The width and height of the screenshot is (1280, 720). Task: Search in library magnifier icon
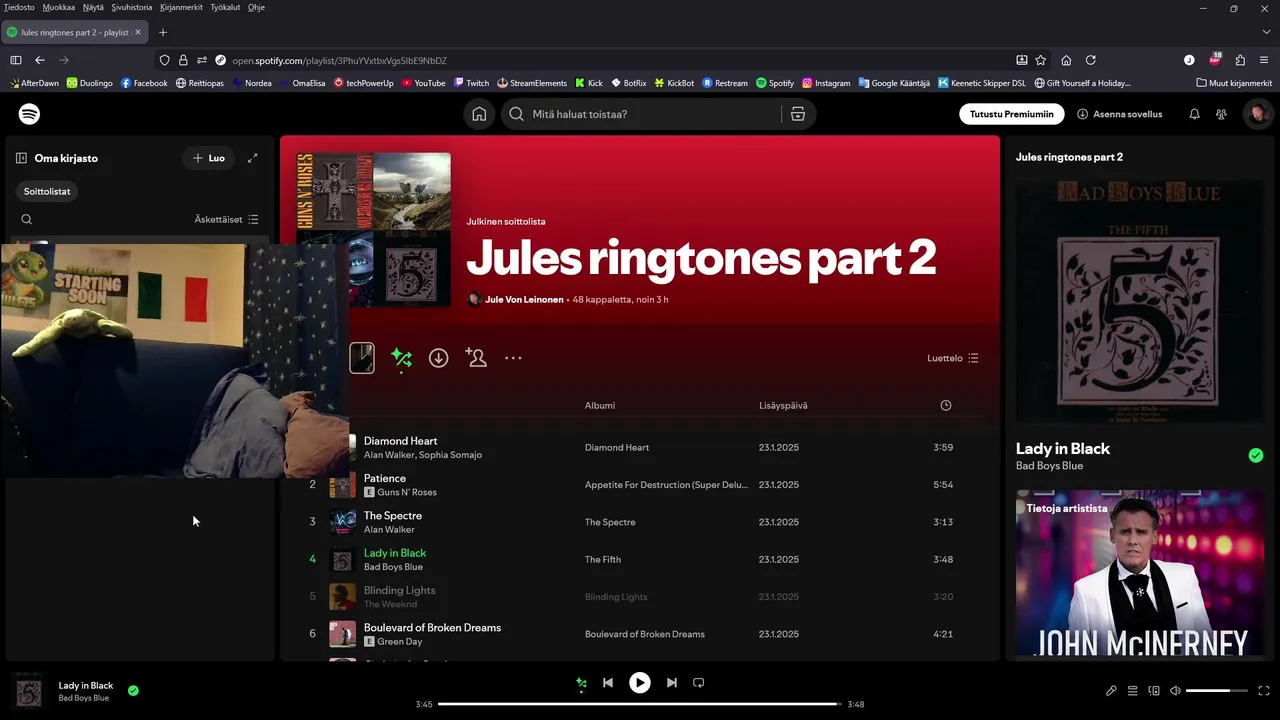click(x=27, y=219)
